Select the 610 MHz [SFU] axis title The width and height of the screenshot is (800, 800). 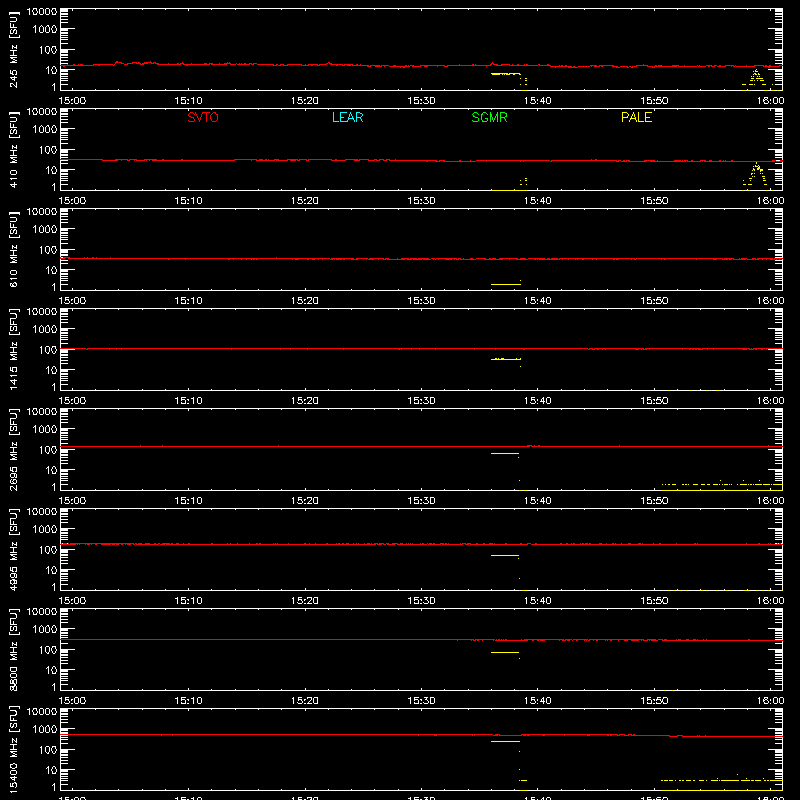click(x=14, y=249)
